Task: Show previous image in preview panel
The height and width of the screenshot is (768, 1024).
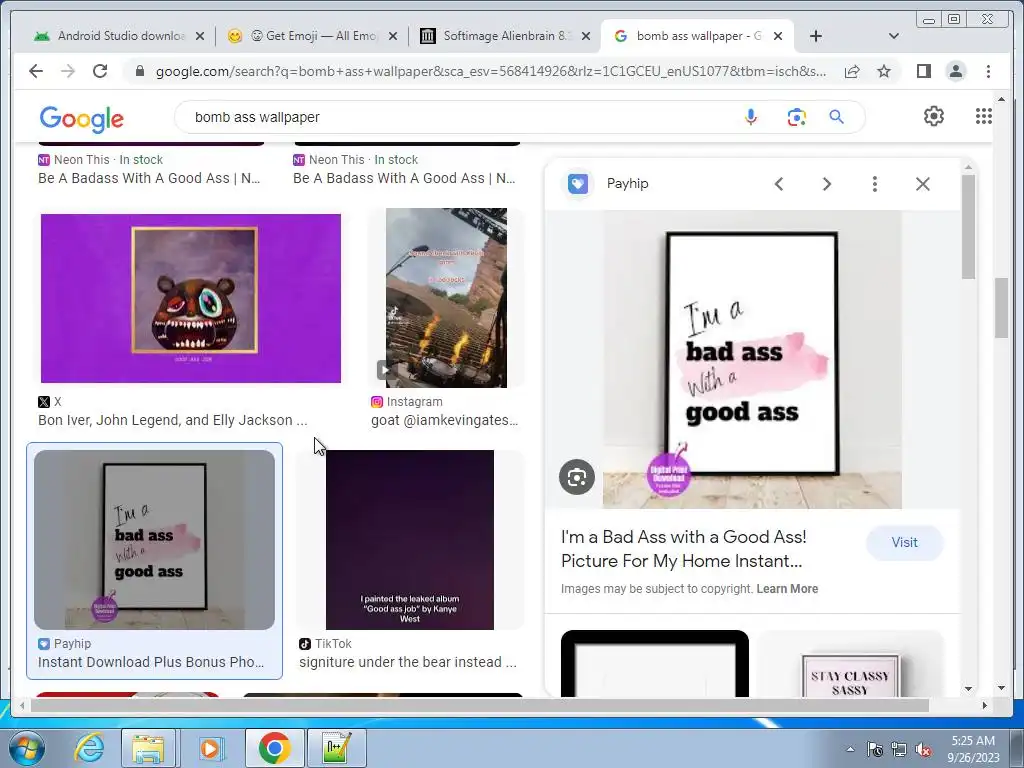Action: coord(778,184)
